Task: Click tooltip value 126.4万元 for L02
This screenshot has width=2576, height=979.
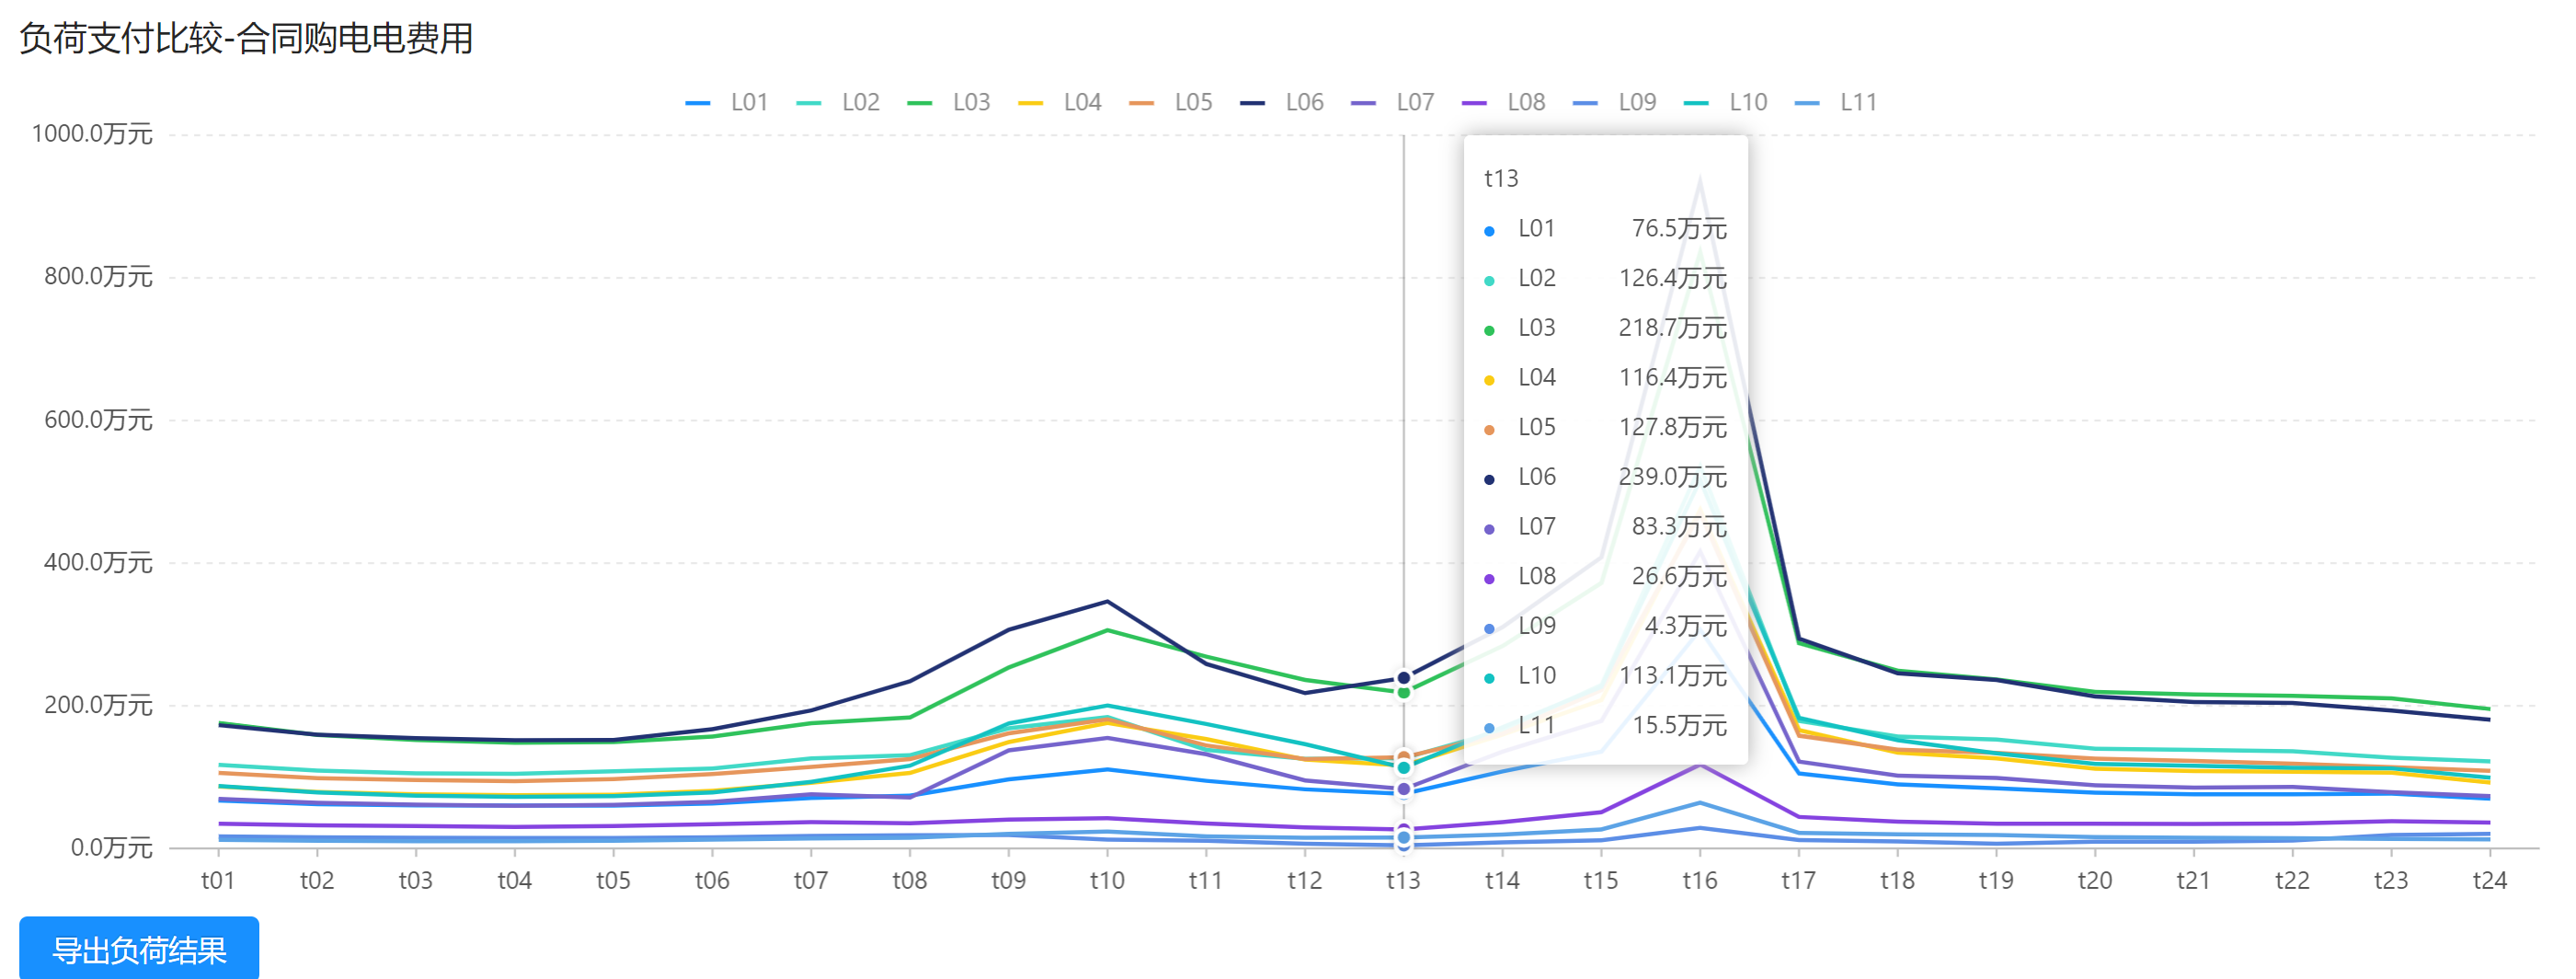Action: coord(1672,278)
